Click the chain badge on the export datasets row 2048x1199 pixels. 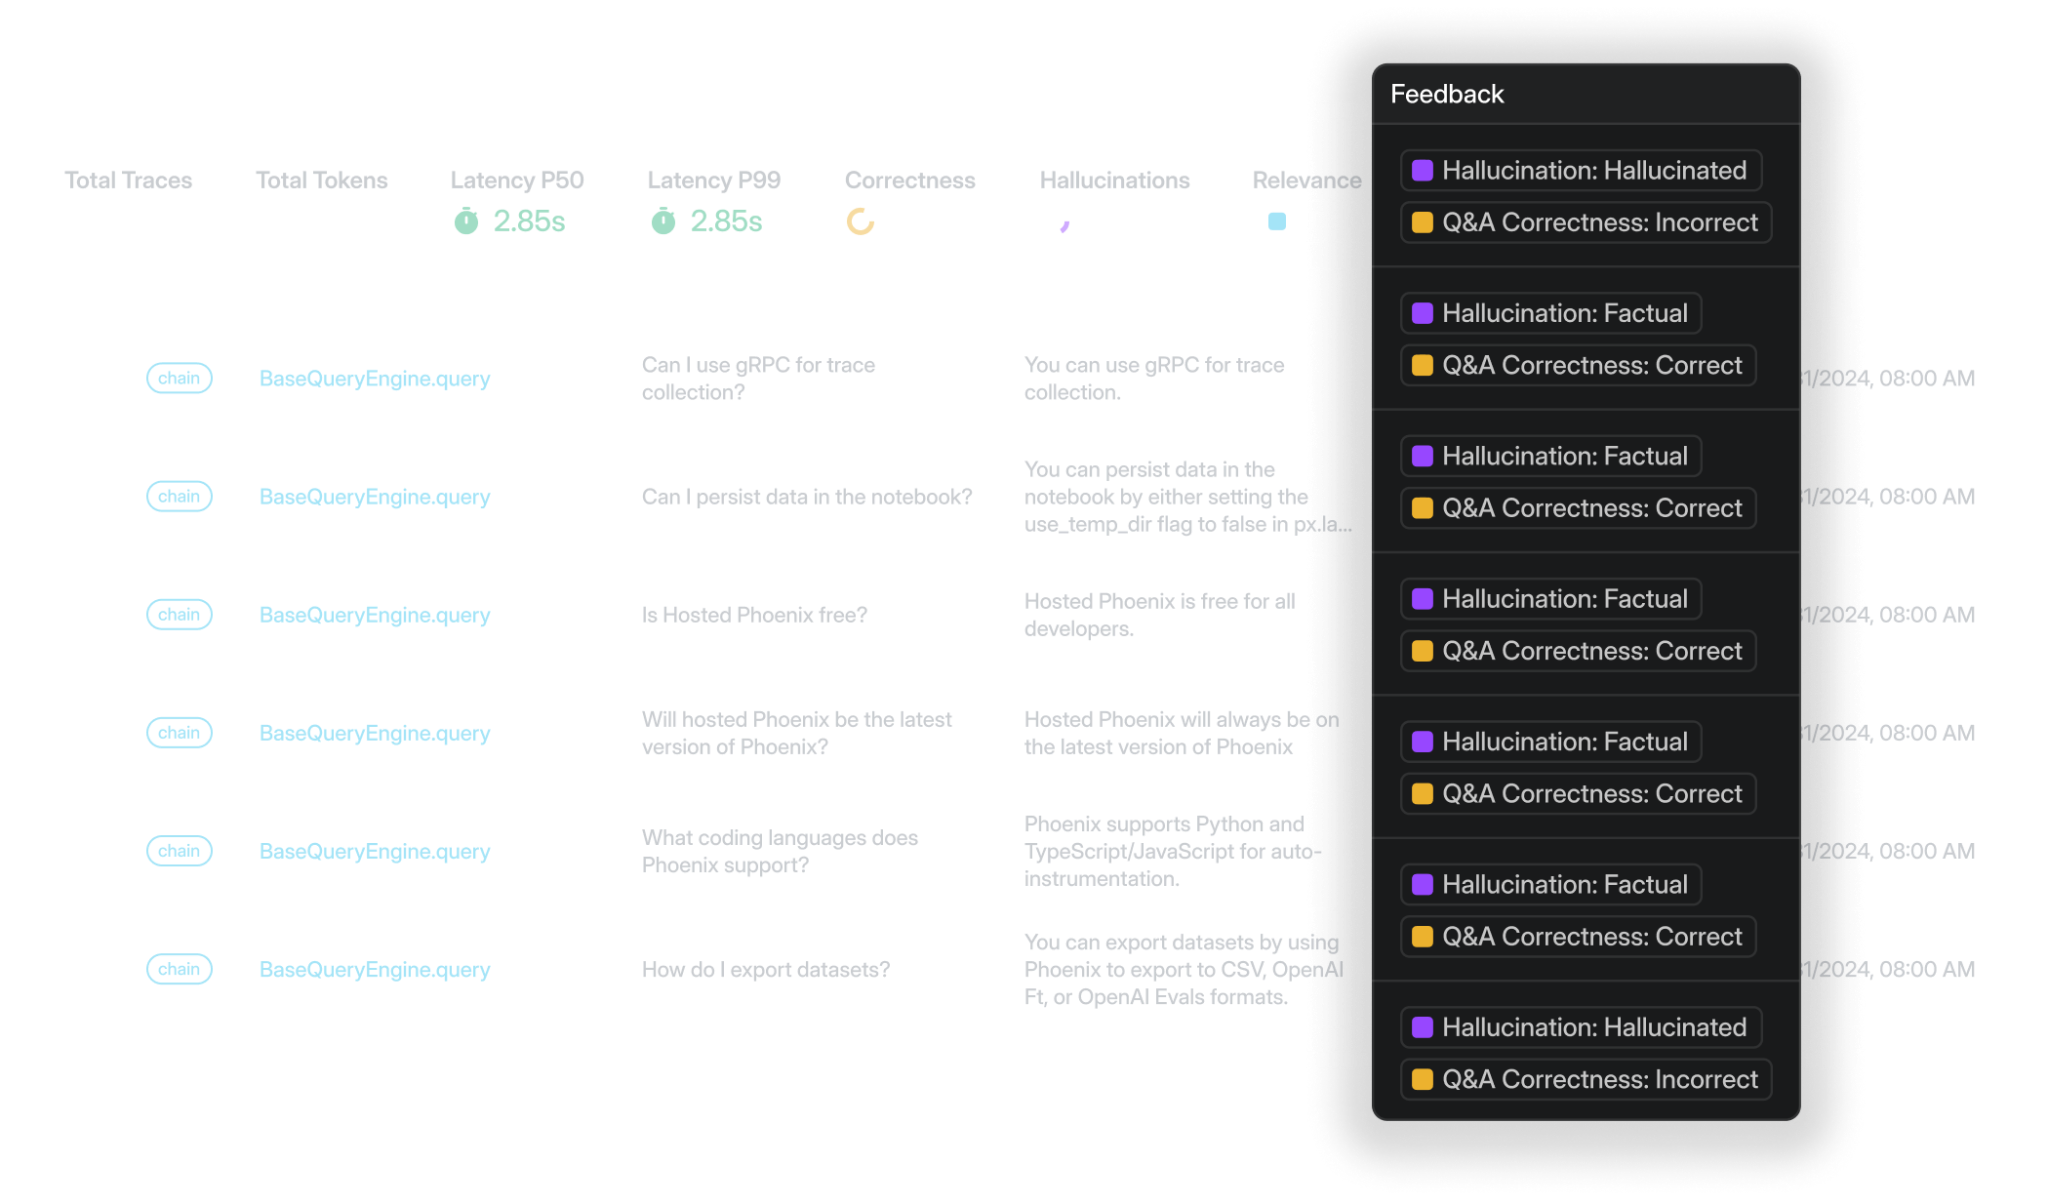click(179, 969)
